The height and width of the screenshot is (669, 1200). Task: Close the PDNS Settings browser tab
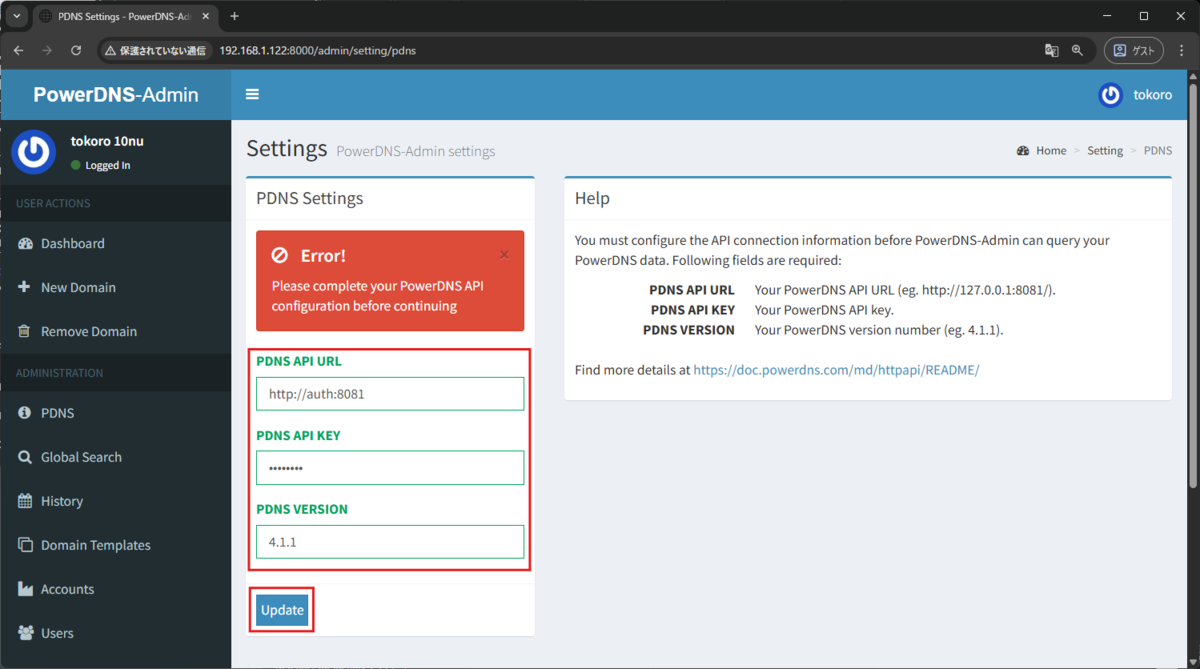point(204,16)
